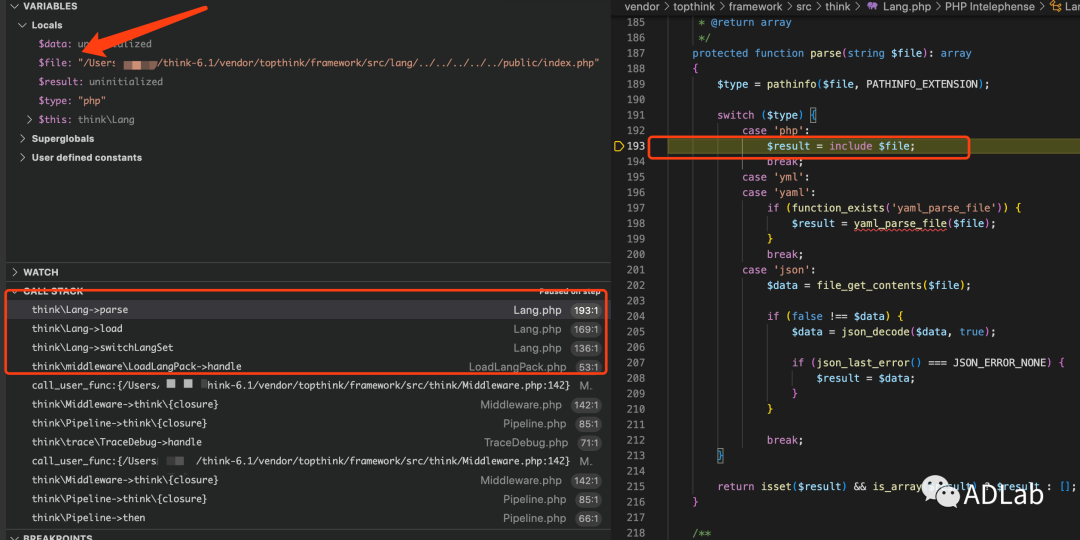The image size is (1080, 540).
Task: Click the yellow debug pointer at line 193
Action: pos(619,146)
